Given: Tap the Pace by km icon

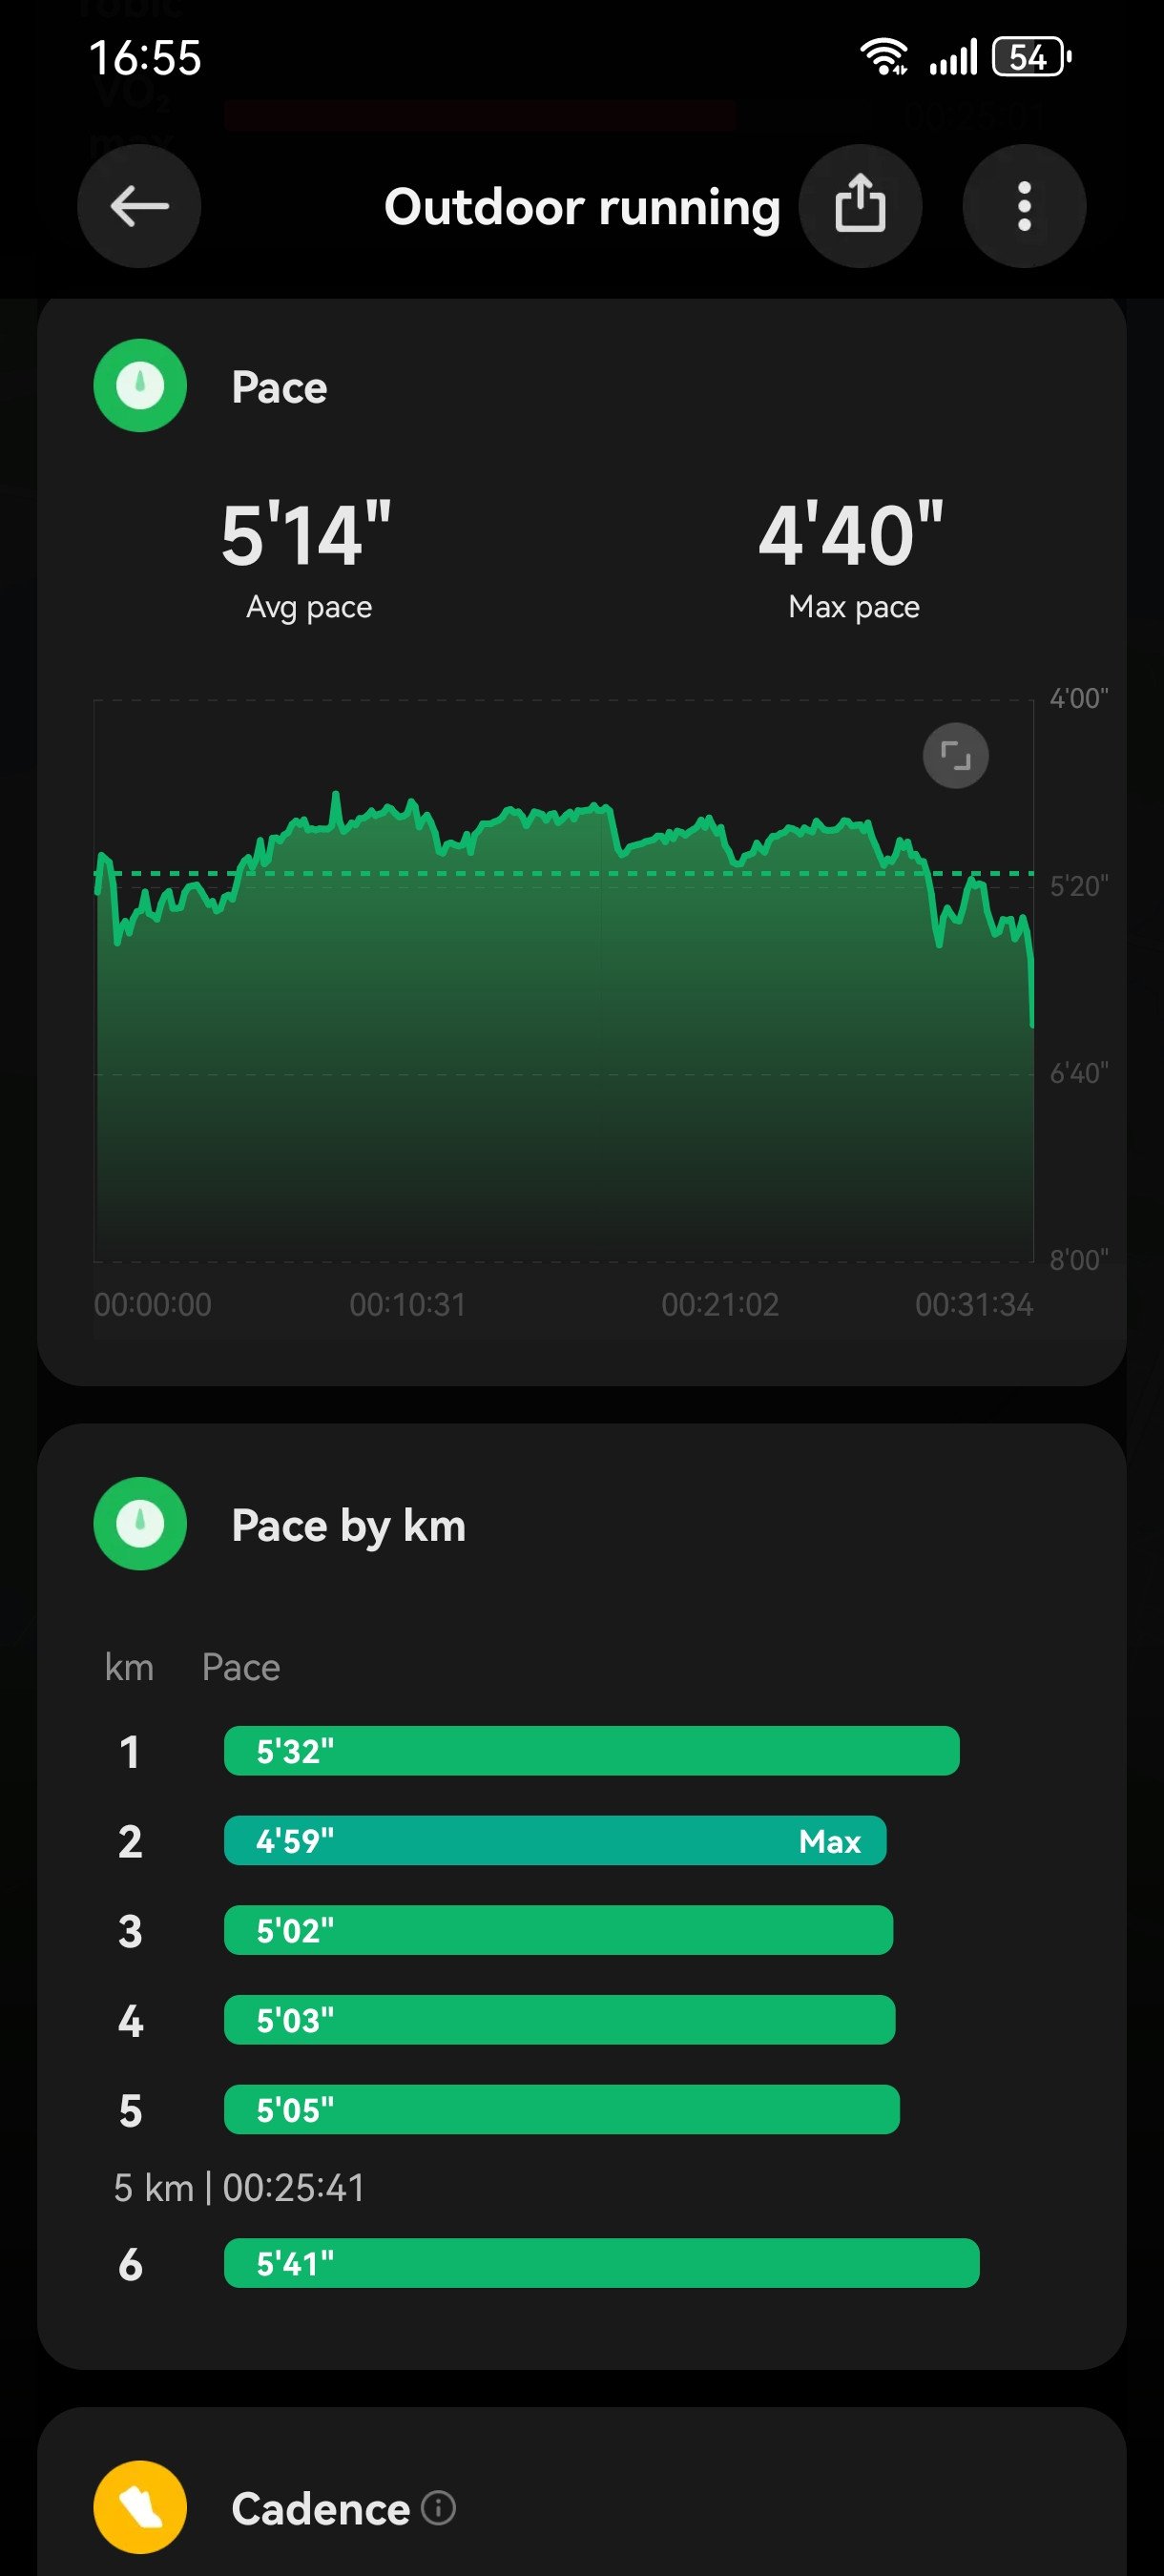Looking at the screenshot, I should (140, 1523).
